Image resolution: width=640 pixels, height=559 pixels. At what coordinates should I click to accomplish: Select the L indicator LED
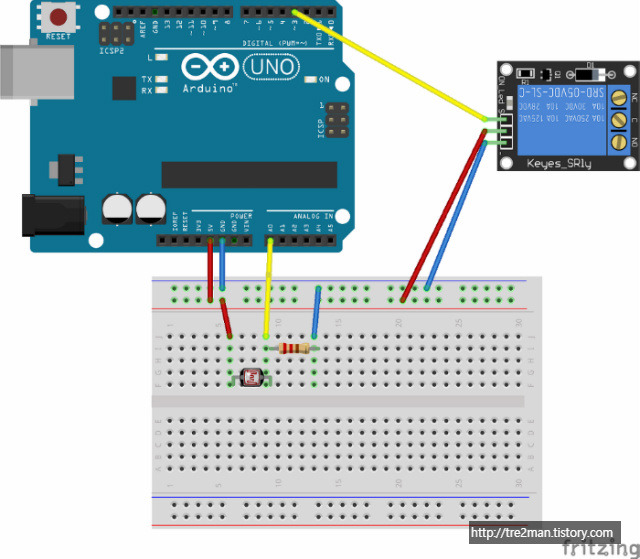pyautogui.click(x=161, y=58)
